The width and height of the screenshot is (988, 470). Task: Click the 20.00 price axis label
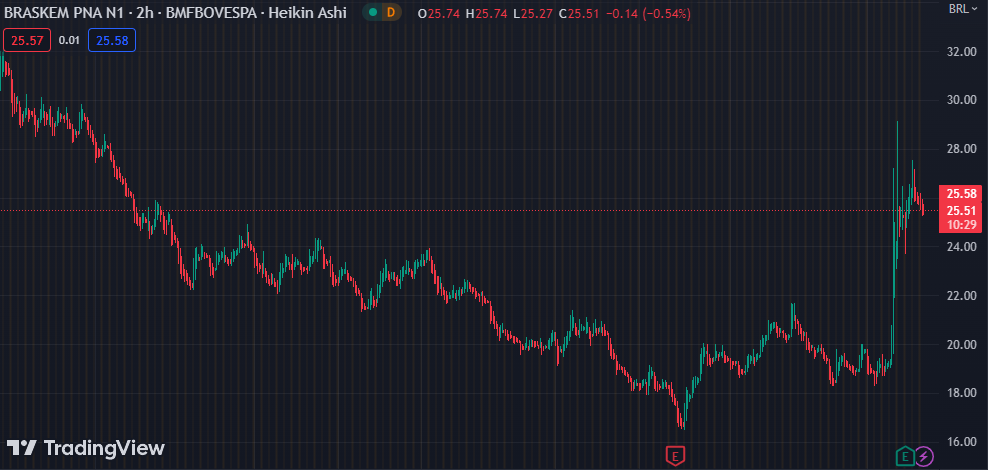pyautogui.click(x=961, y=345)
